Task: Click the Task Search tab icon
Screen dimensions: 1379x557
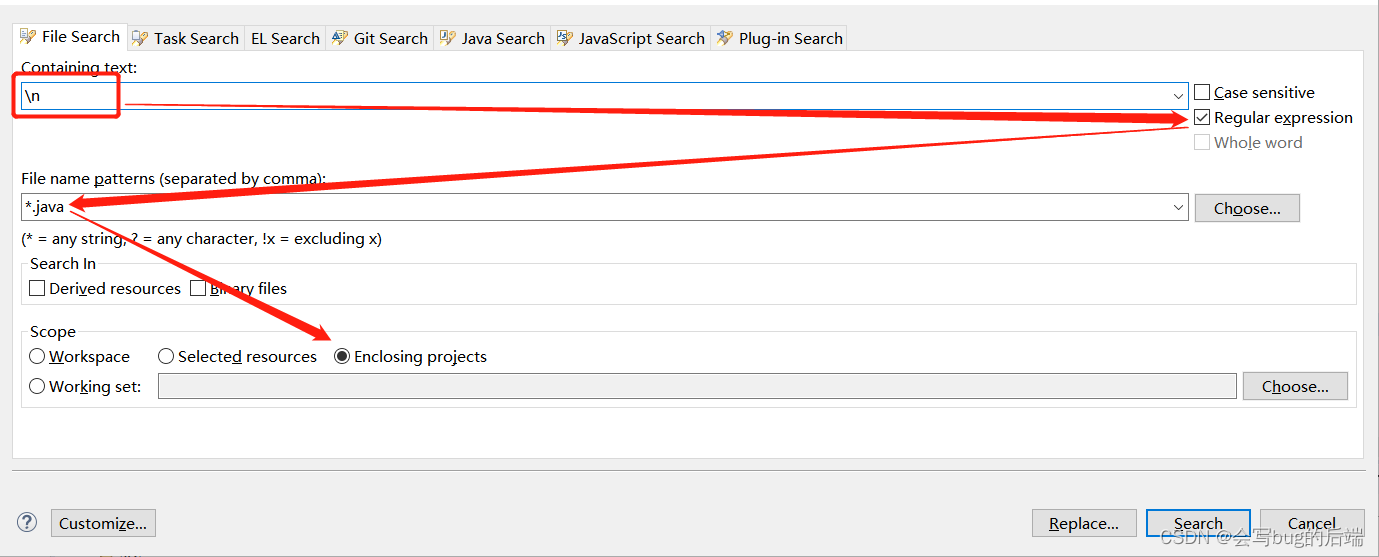Action: 141,38
